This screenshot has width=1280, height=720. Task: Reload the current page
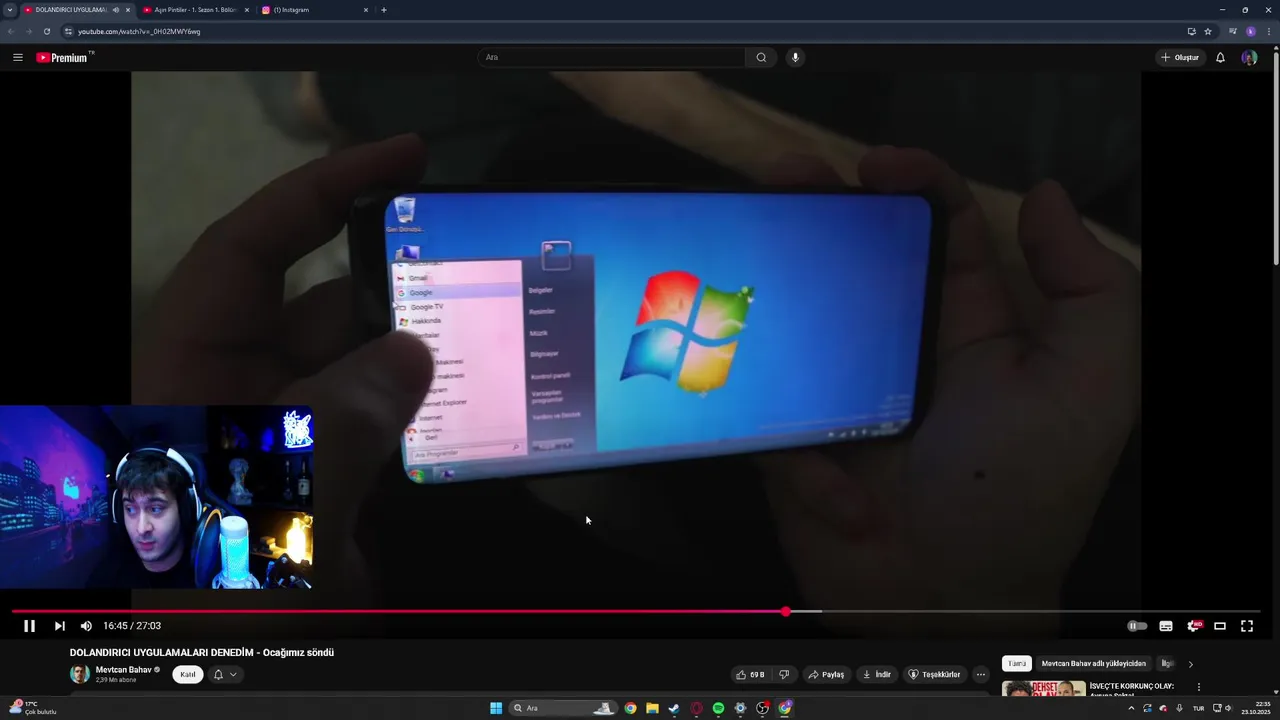coord(46,31)
